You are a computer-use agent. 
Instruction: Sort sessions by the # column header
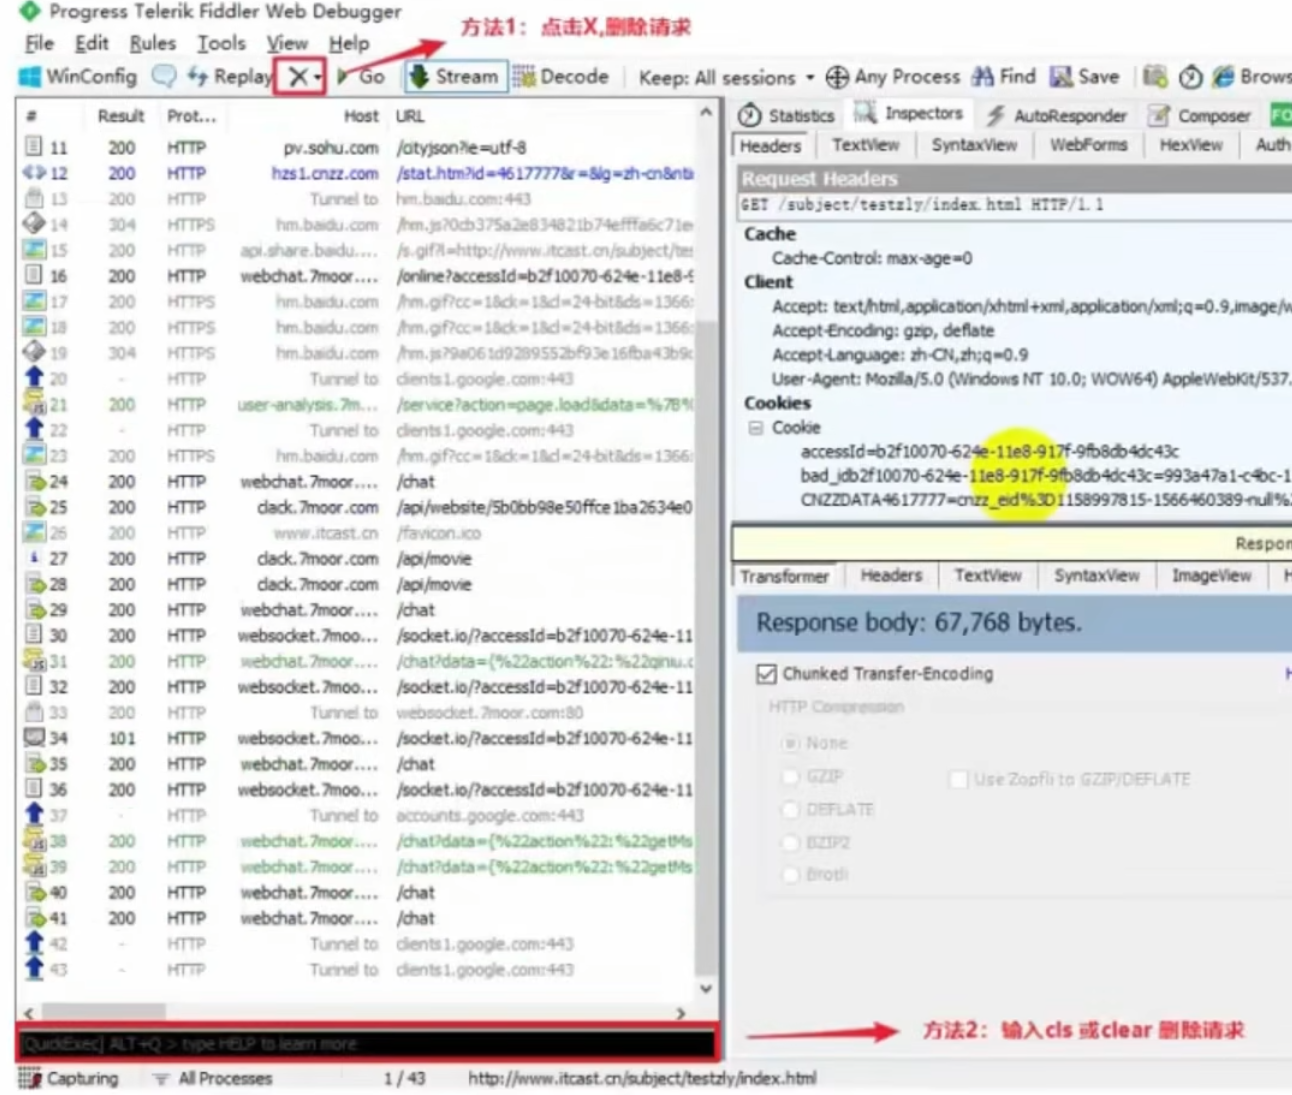pos(32,116)
